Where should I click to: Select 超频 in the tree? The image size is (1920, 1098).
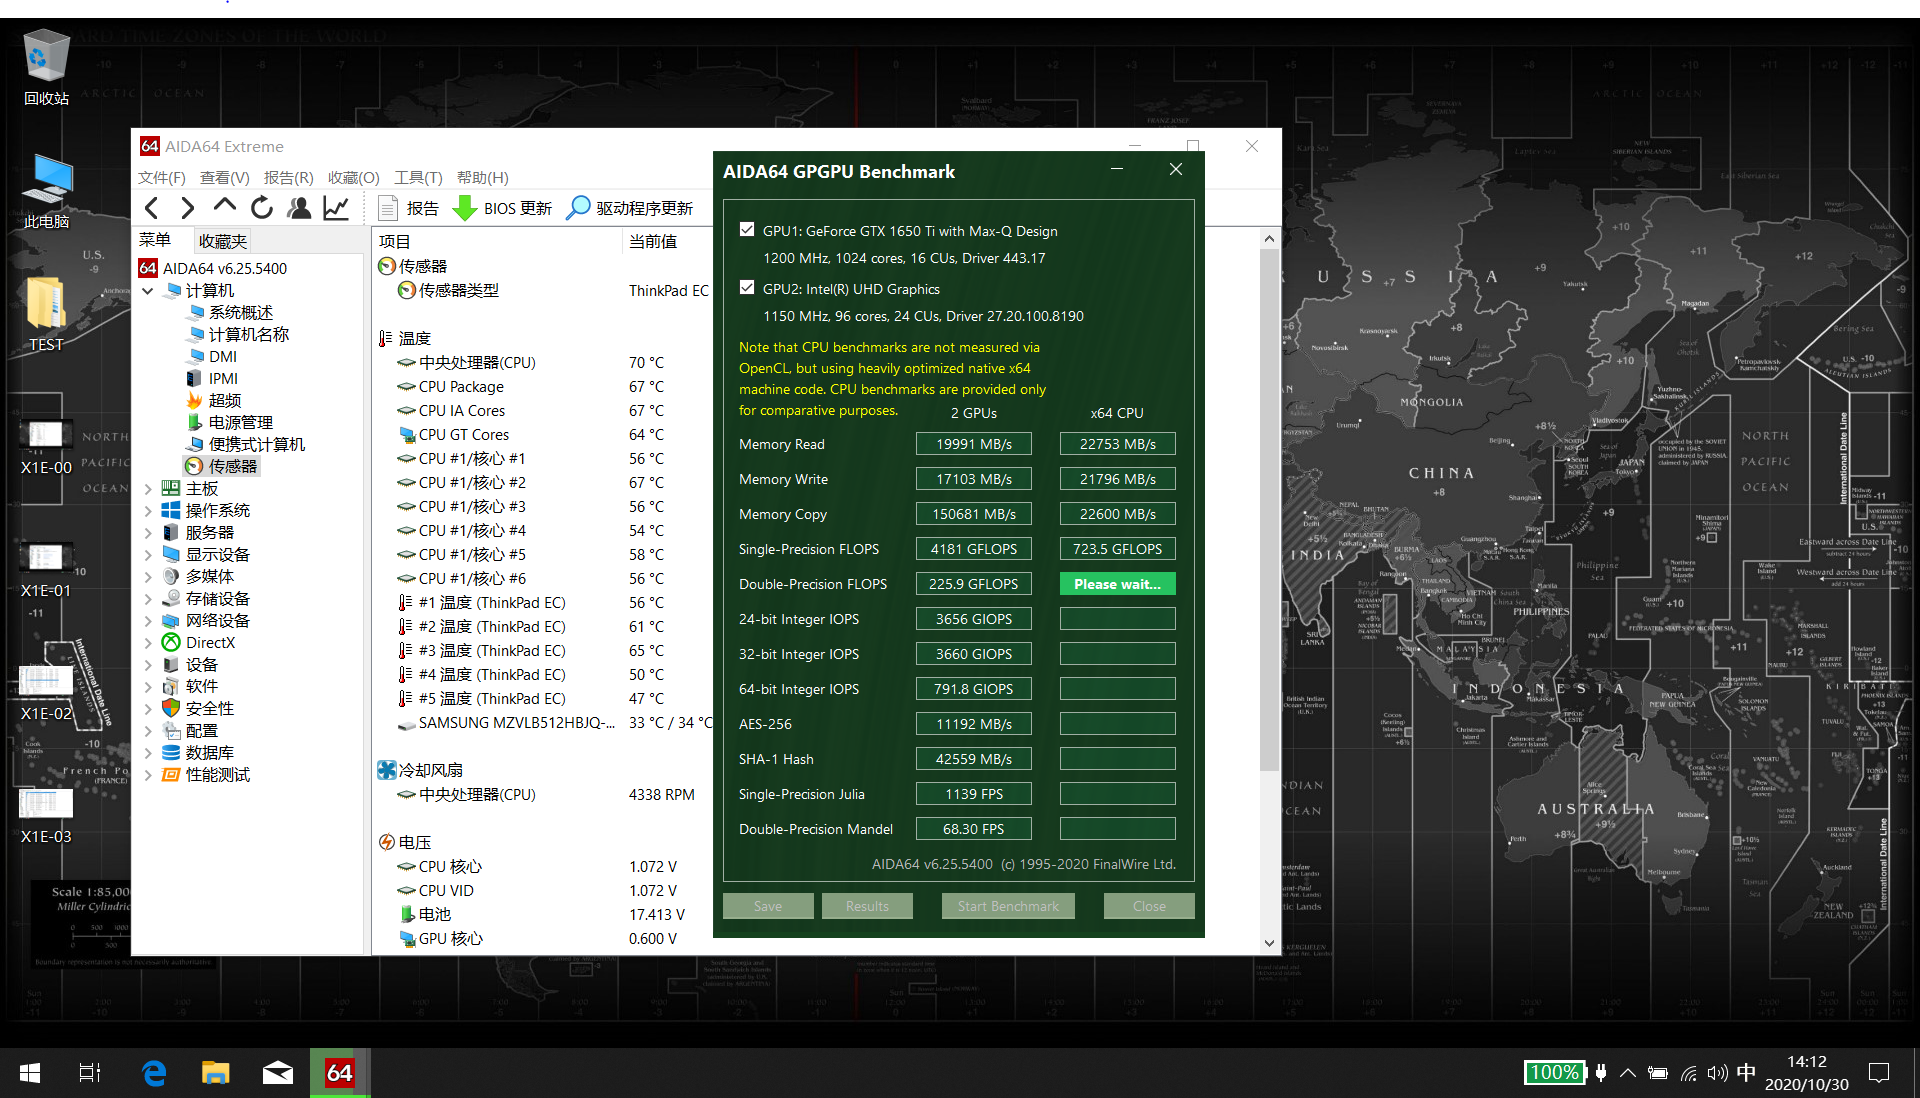(214, 401)
